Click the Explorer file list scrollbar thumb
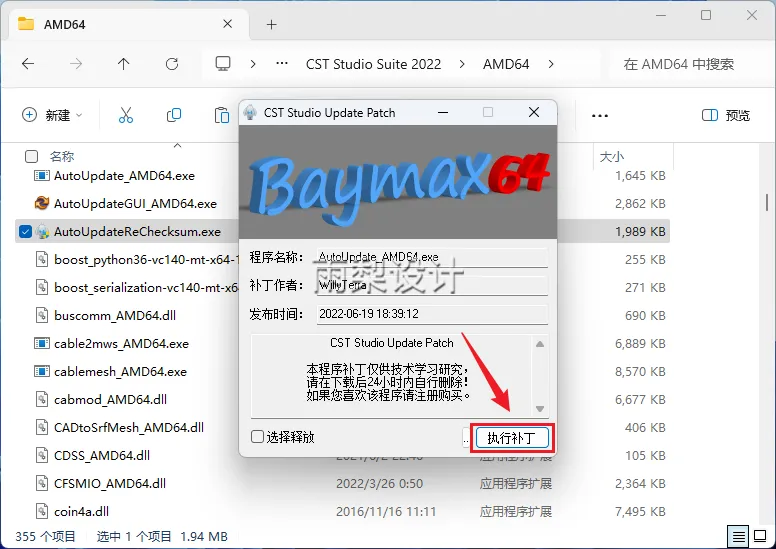The image size is (776, 549). [767, 202]
